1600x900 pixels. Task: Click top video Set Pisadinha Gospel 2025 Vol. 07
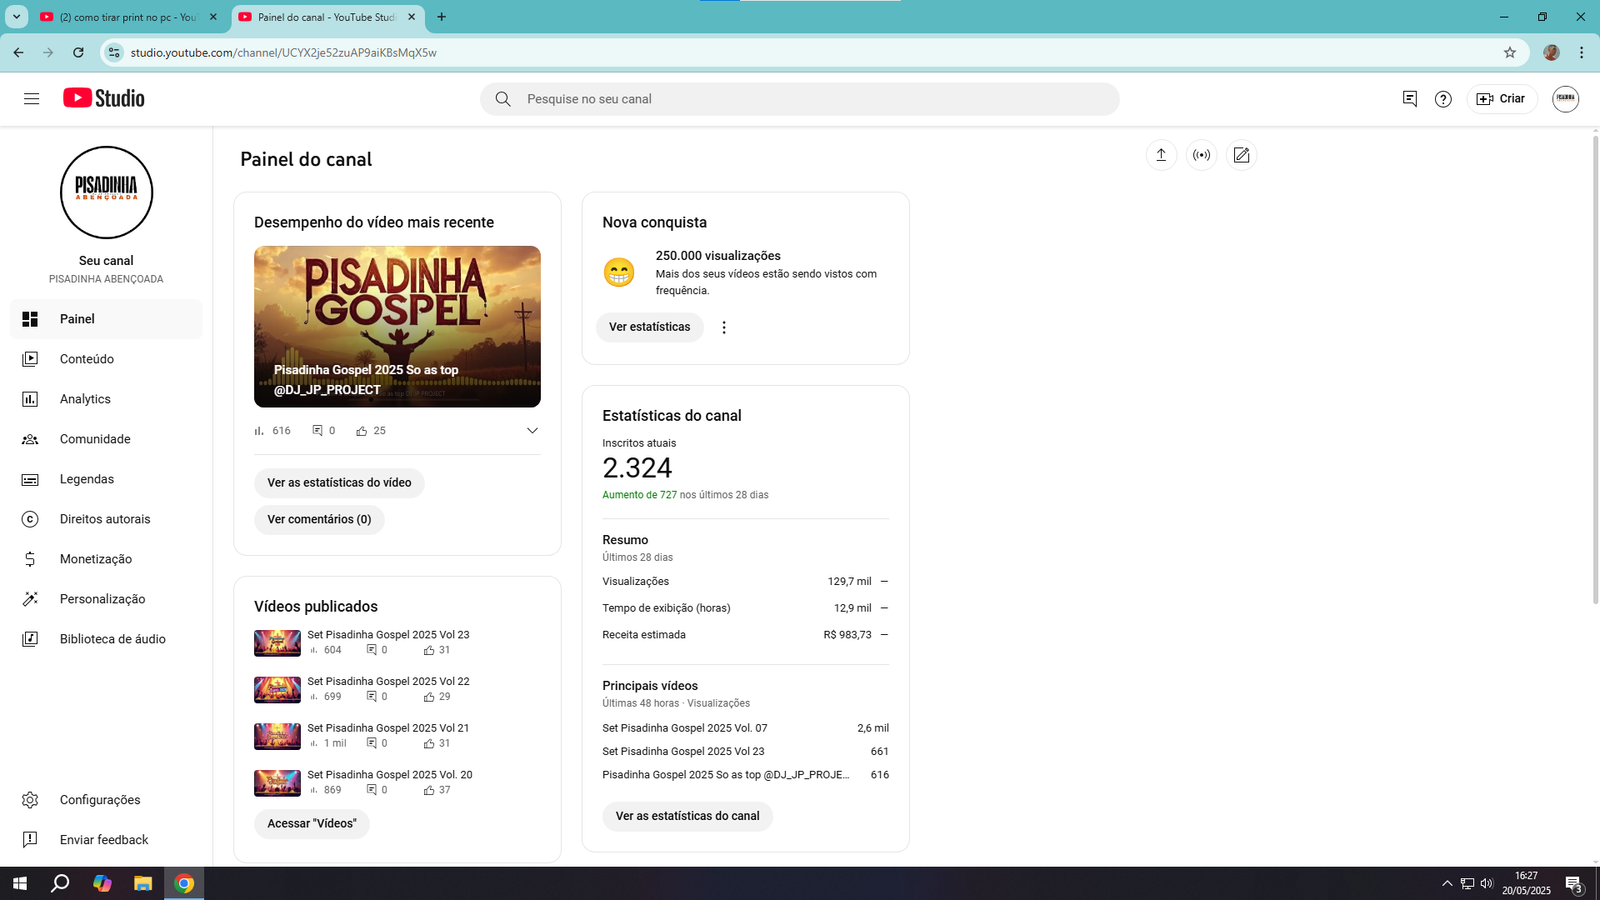[x=685, y=728]
